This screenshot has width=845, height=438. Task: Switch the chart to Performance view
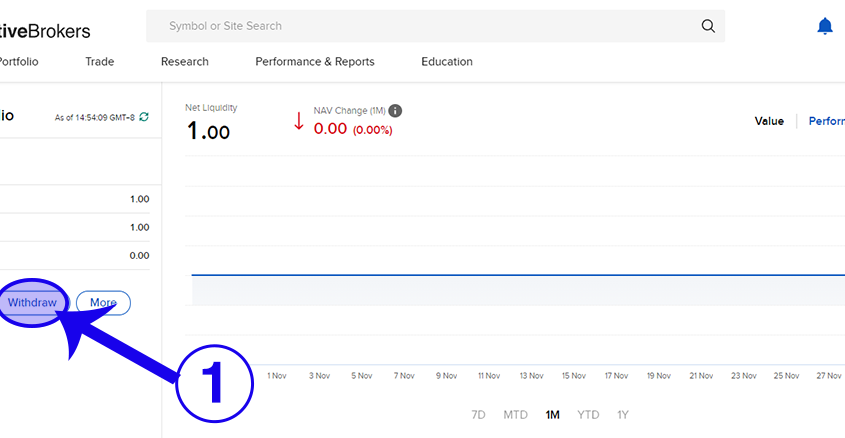point(826,121)
